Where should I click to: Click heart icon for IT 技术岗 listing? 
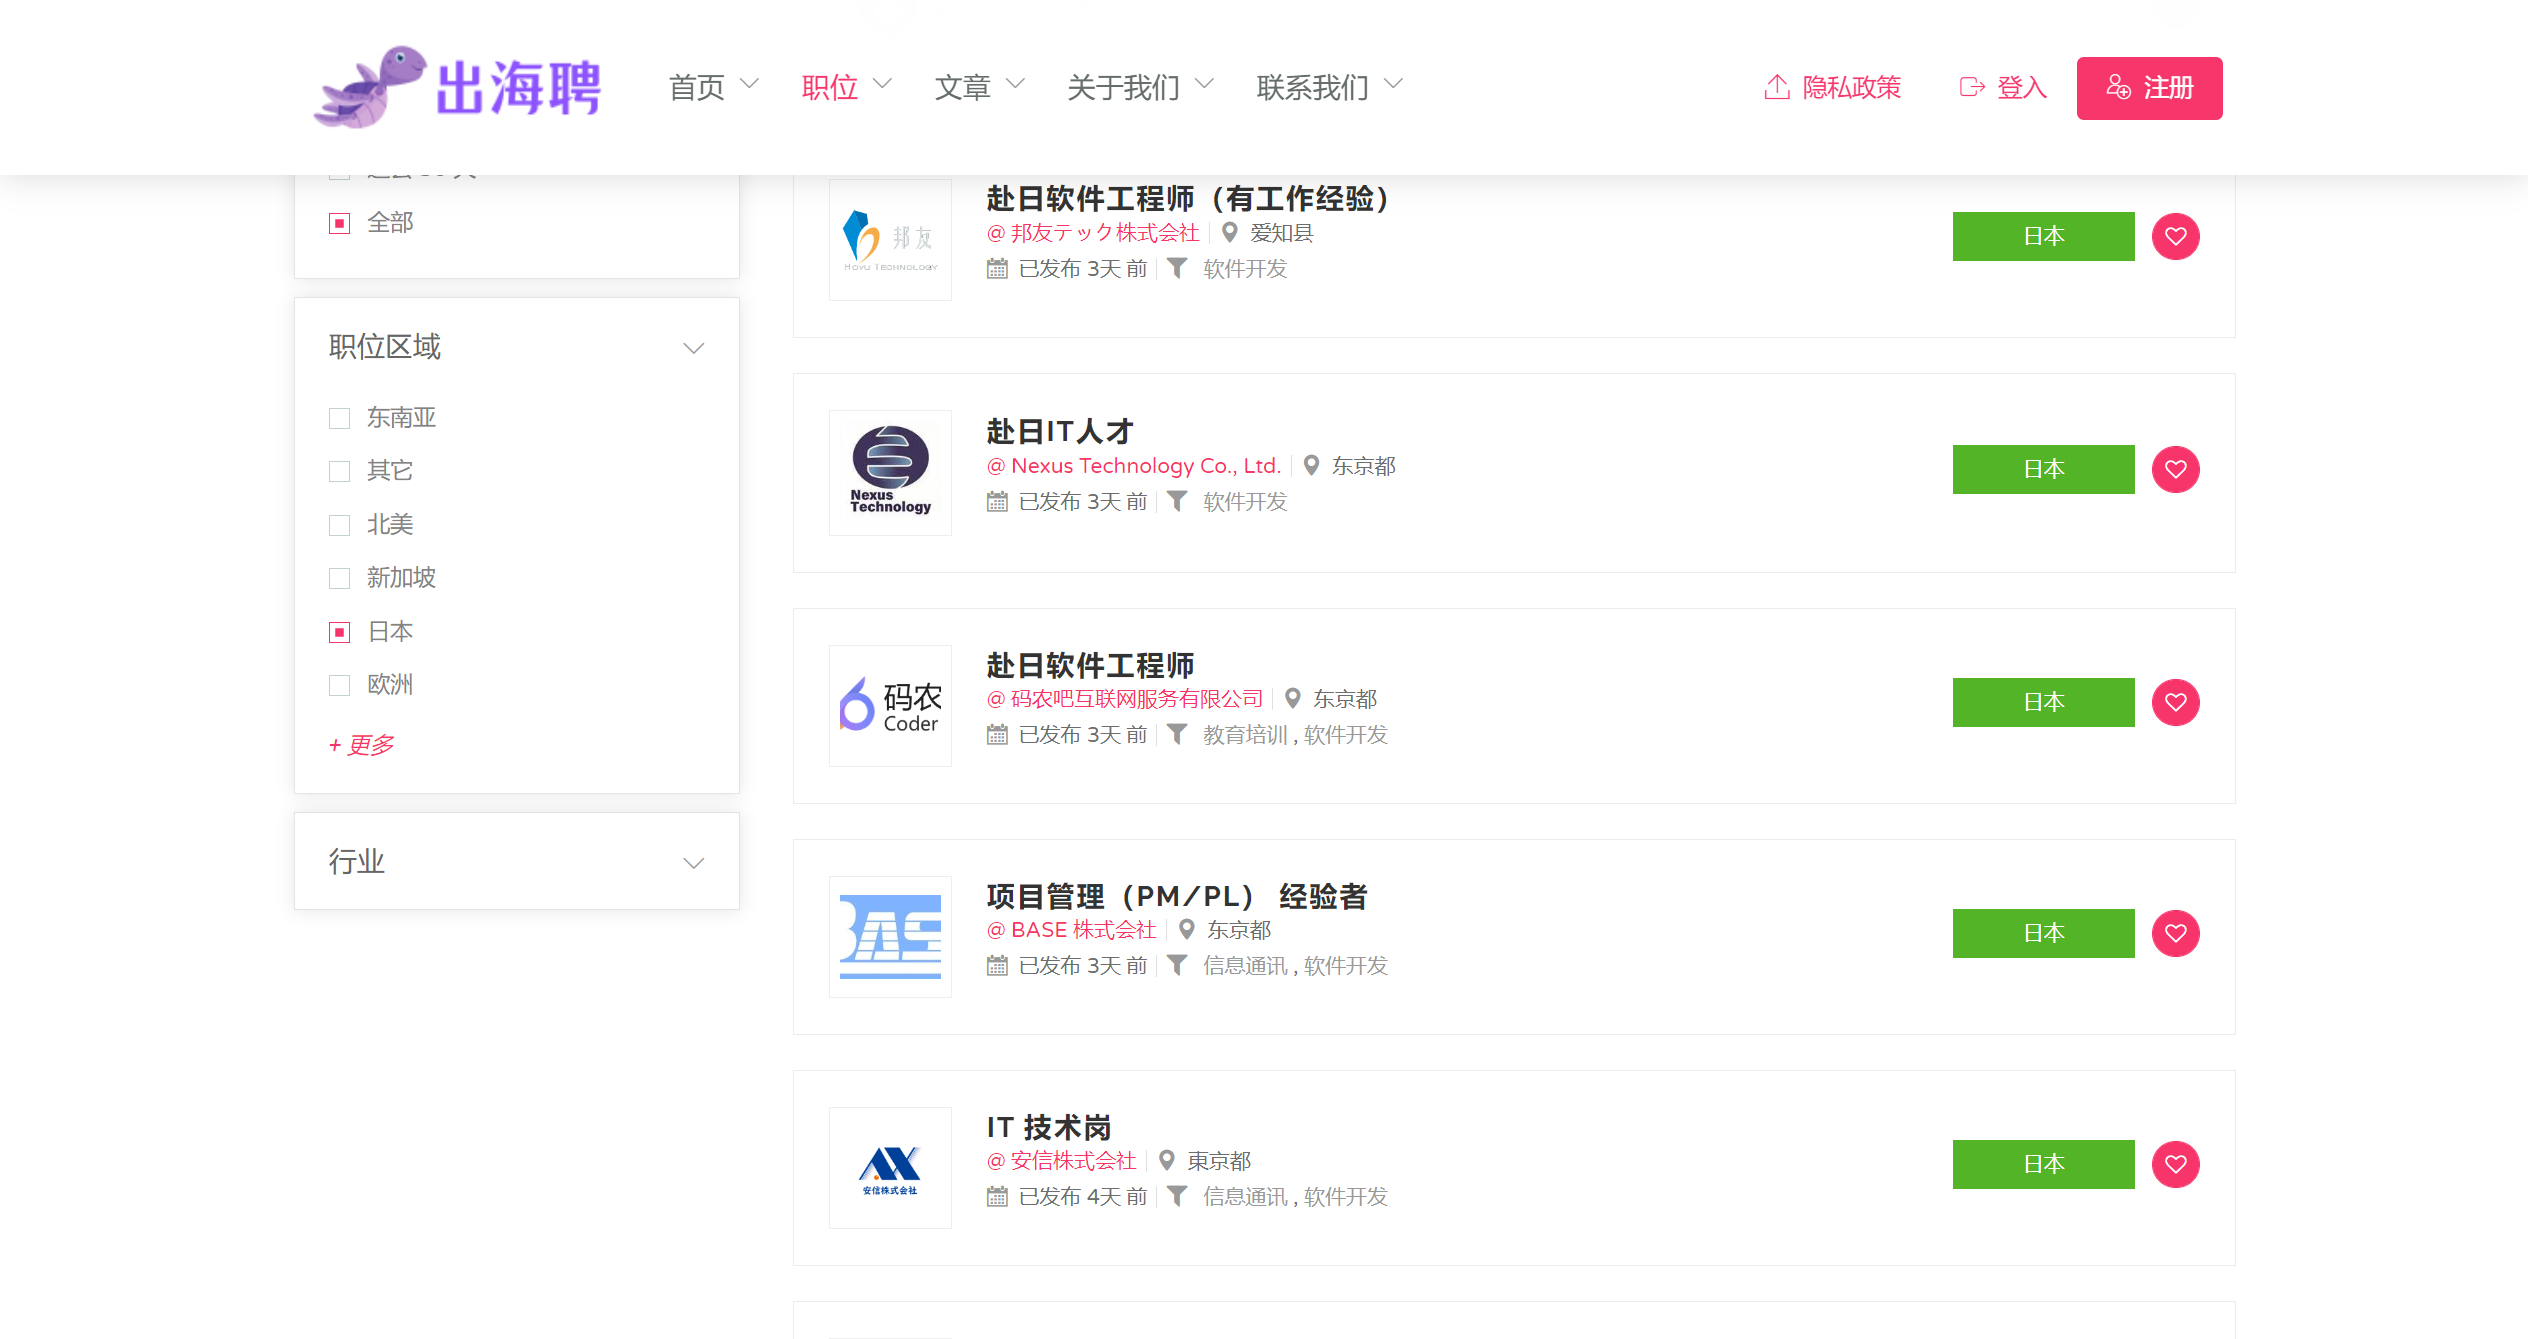click(x=2175, y=1164)
